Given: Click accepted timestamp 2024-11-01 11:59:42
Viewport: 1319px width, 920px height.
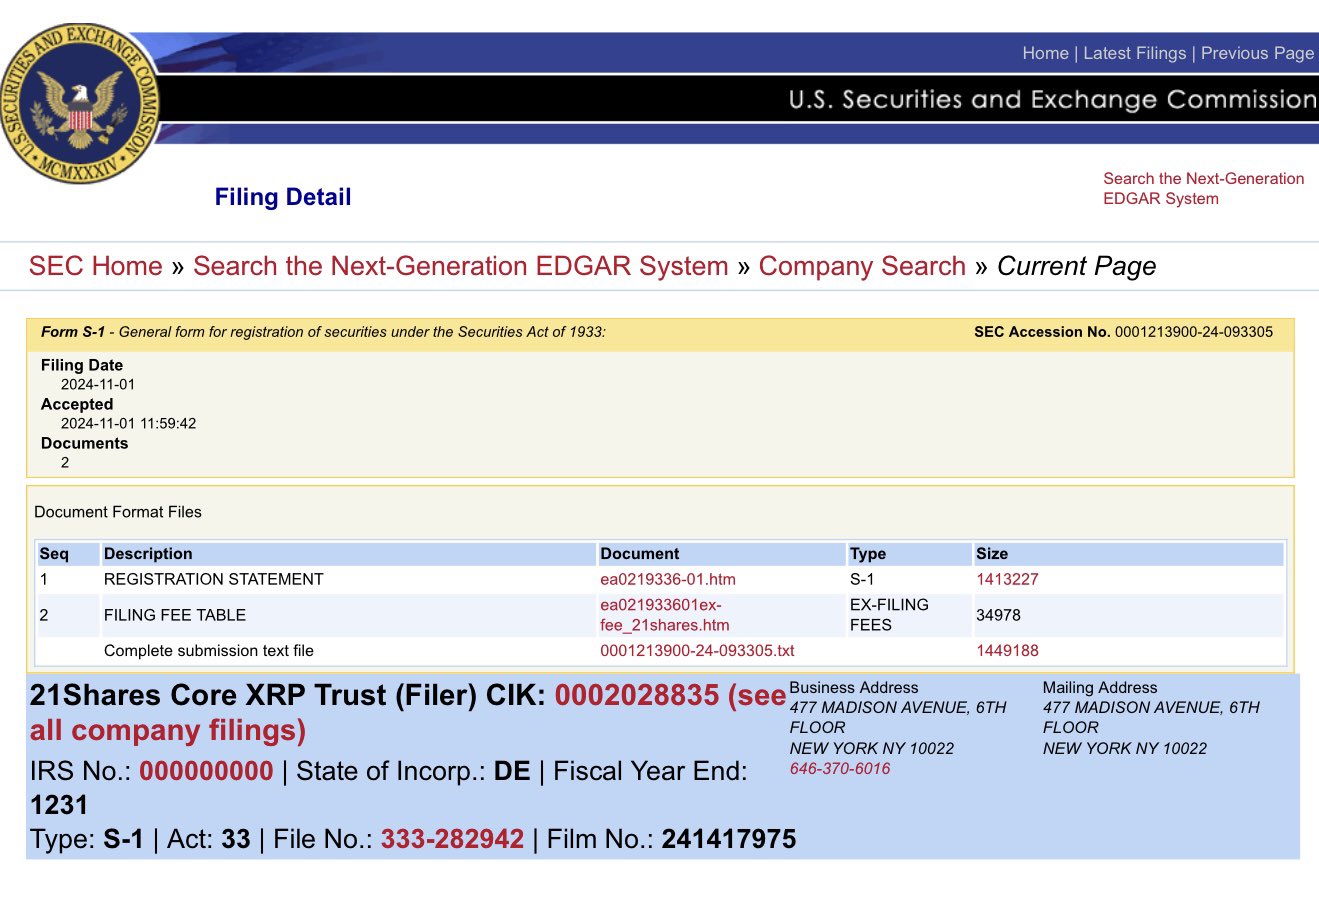Looking at the screenshot, I should (128, 423).
